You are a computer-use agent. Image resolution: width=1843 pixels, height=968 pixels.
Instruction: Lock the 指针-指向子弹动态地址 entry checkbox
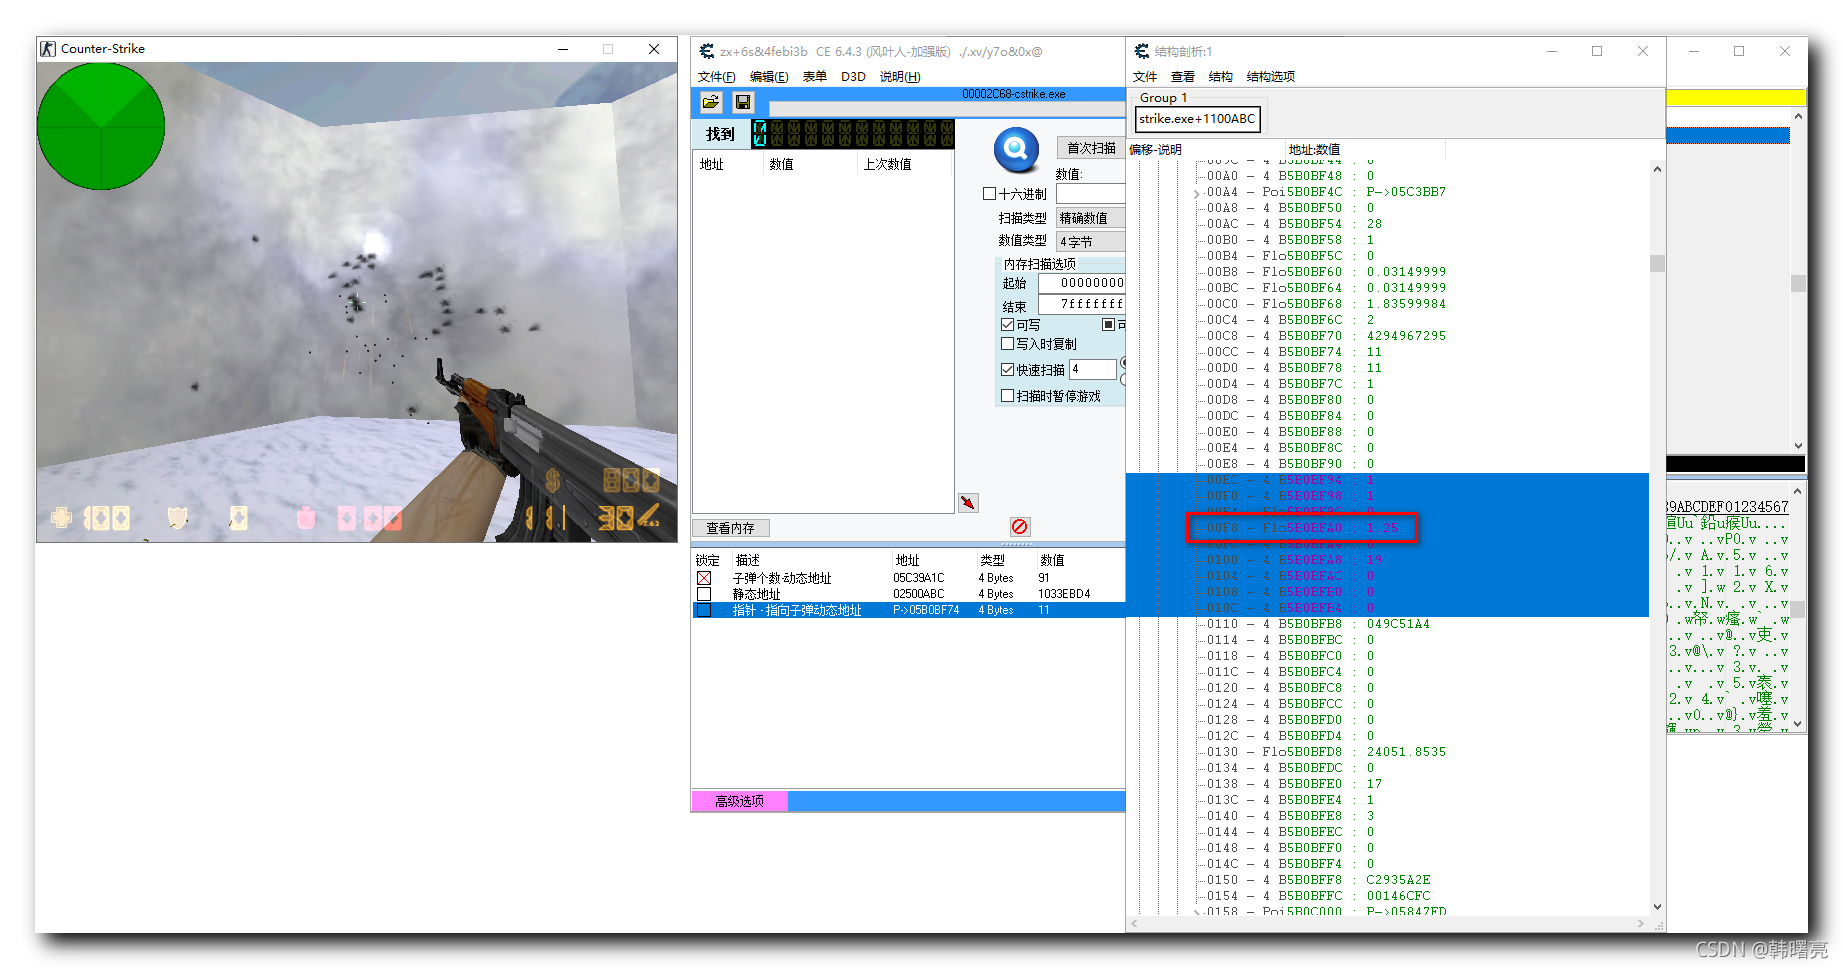(704, 610)
